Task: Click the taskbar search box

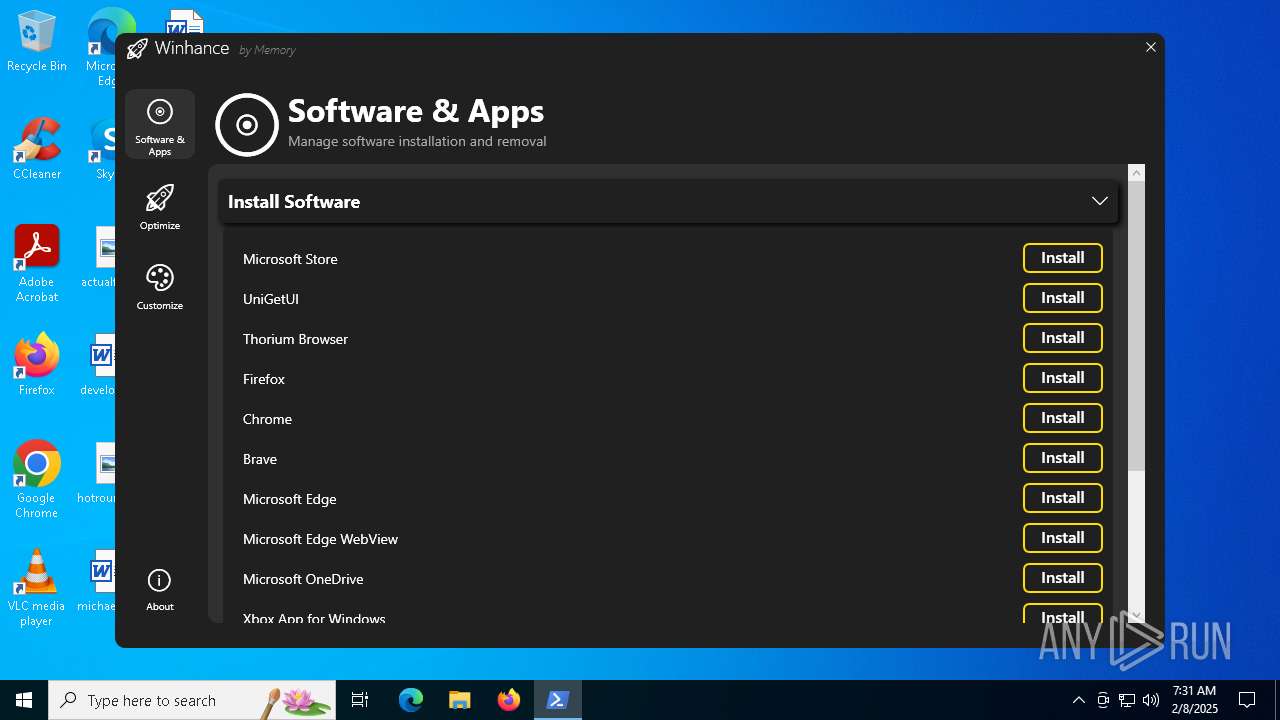Action: tap(192, 700)
